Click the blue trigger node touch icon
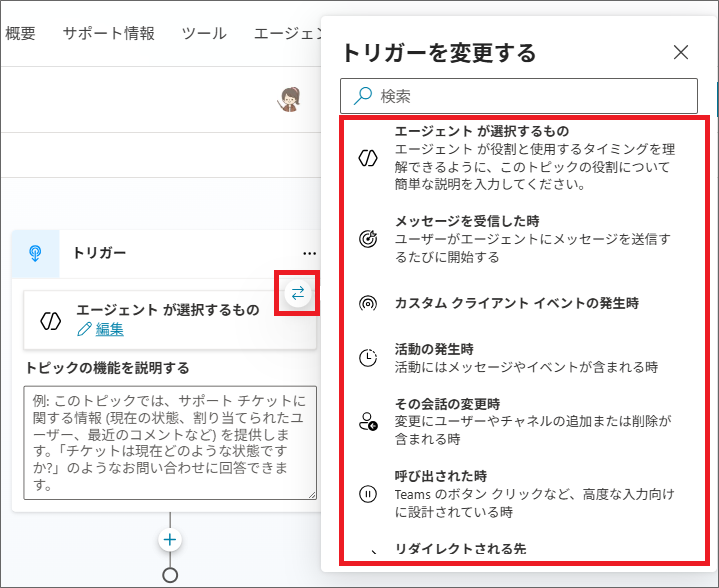This screenshot has height=588, width=719. tap(35, 253)
